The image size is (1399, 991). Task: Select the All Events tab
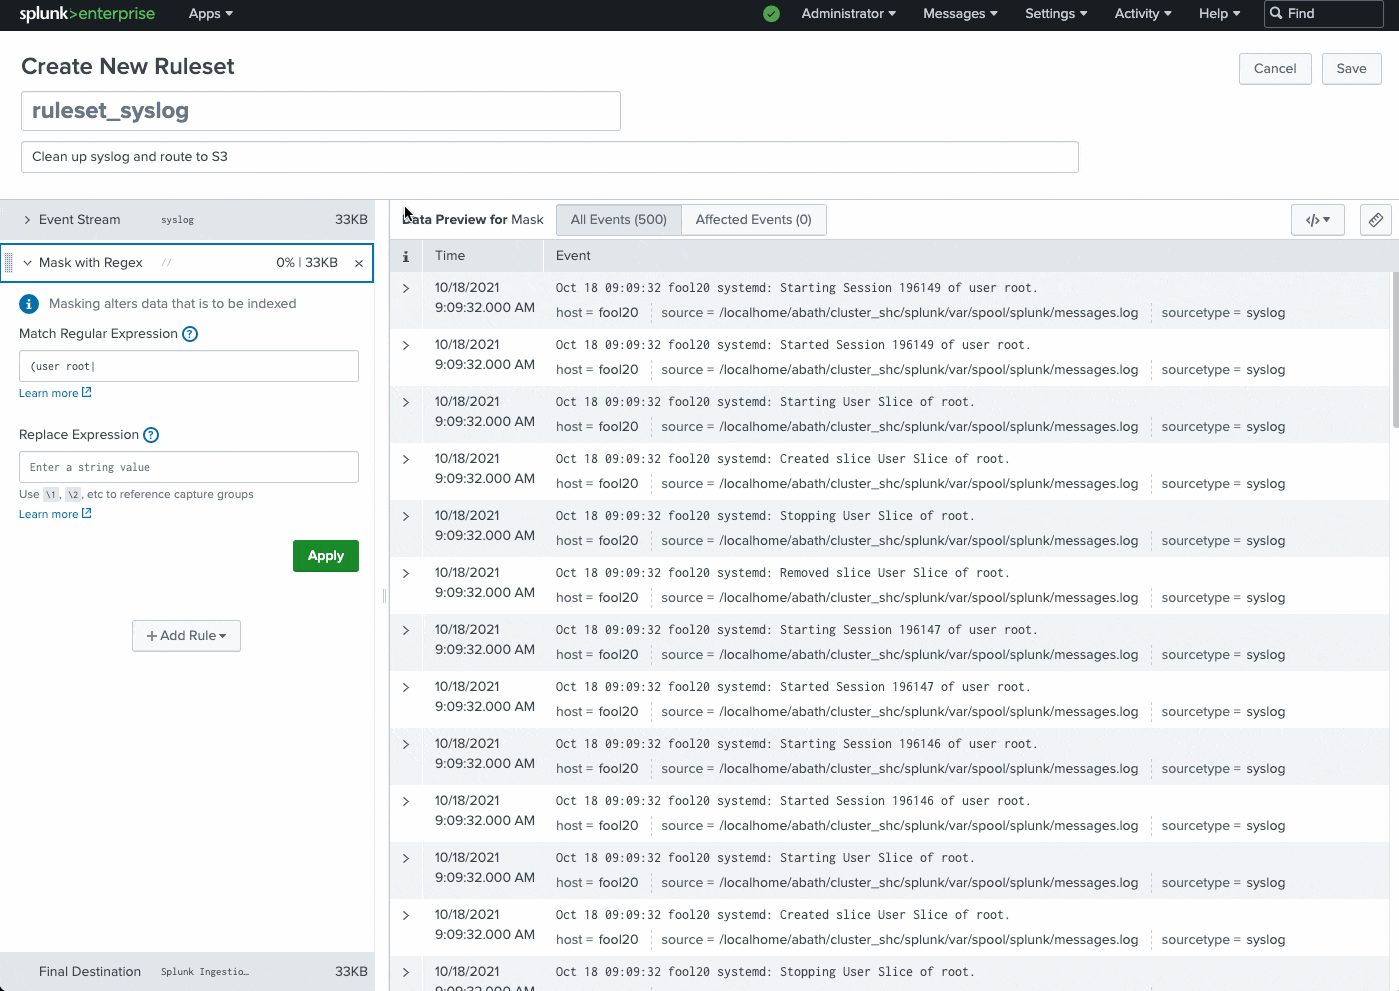pyautogui.click(x=618, y=220)
